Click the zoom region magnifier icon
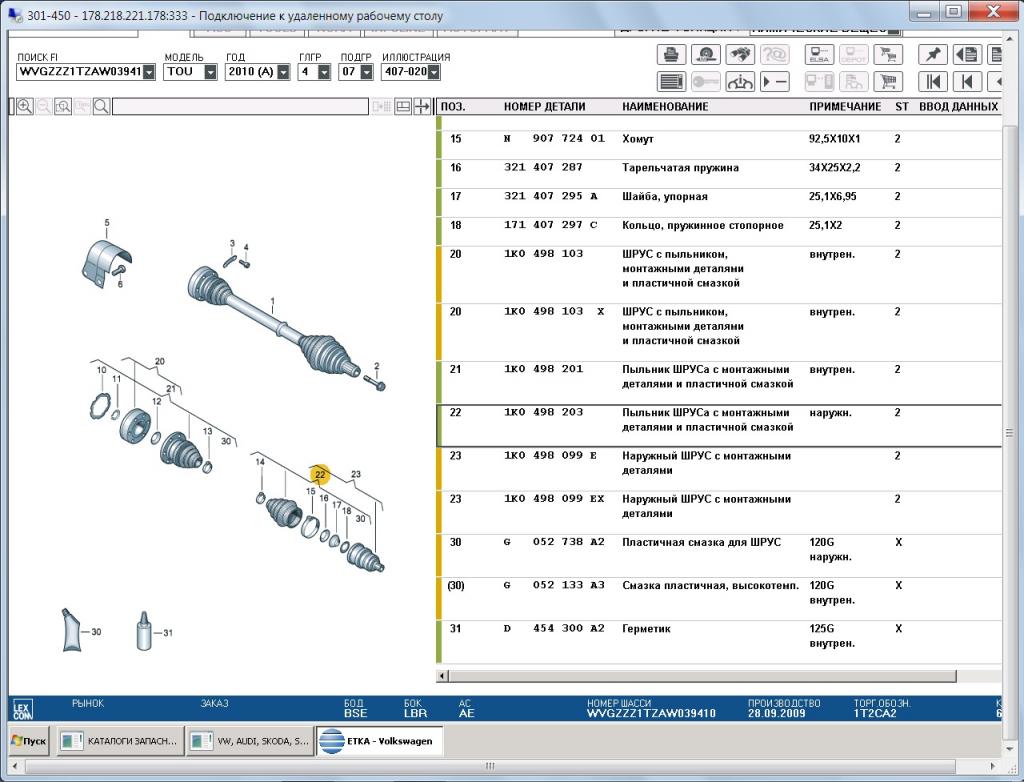Viewport: 1024px width, 782px height. coord(63,106)
